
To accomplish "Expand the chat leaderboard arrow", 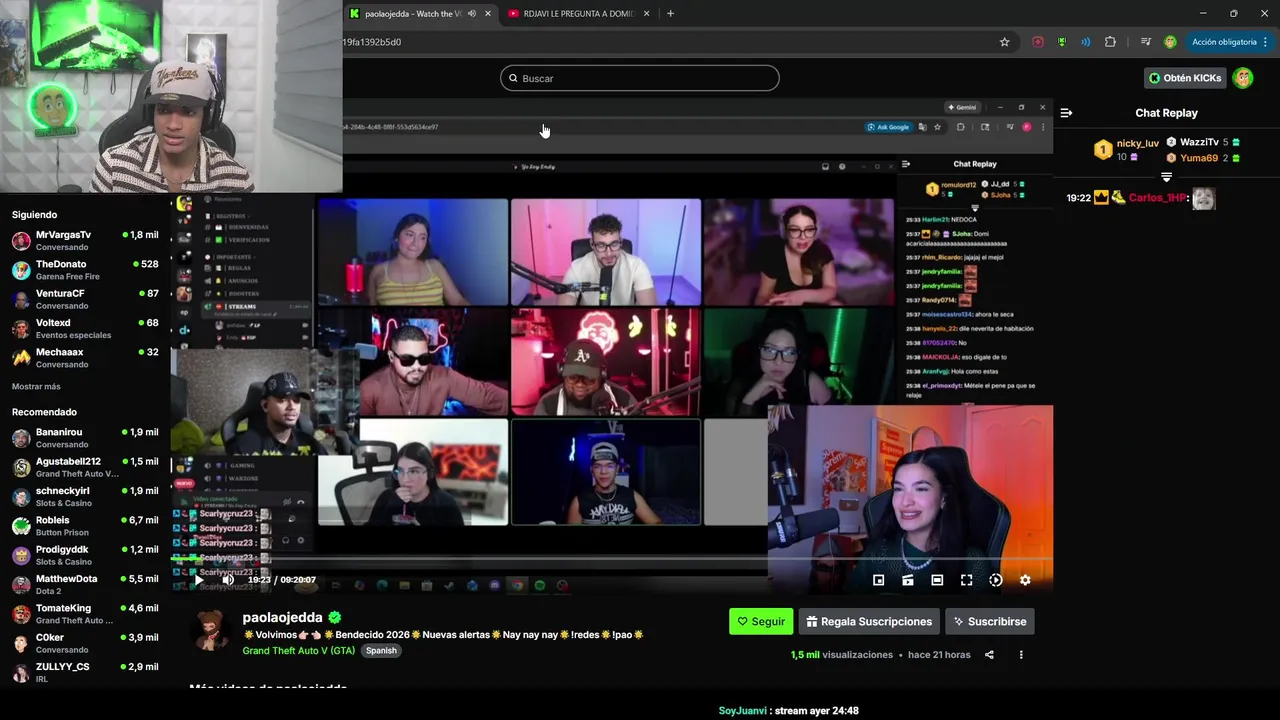I will tap(1166, 177).
